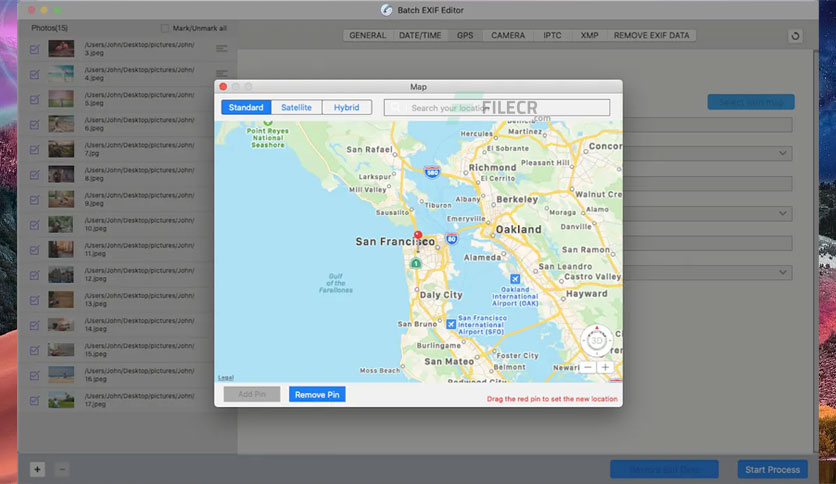Open details icon for 3.jpeg row

221,49
